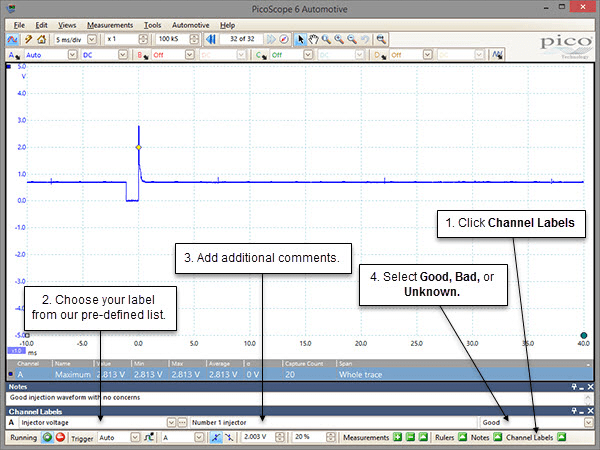This screenshot has height=450, width=600.
Task: Open the label browse ellipsis button
Action: [x=183, y=422]
